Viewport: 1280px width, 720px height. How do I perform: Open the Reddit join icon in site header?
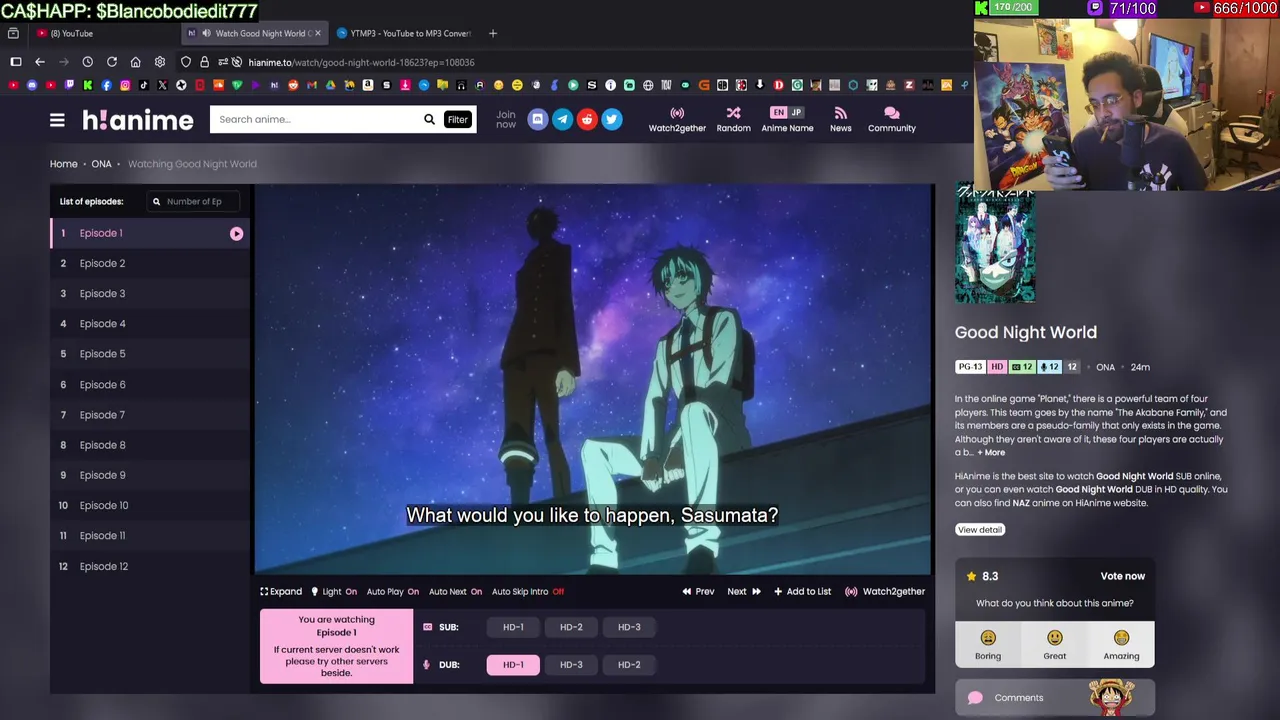tap(587, 120)
